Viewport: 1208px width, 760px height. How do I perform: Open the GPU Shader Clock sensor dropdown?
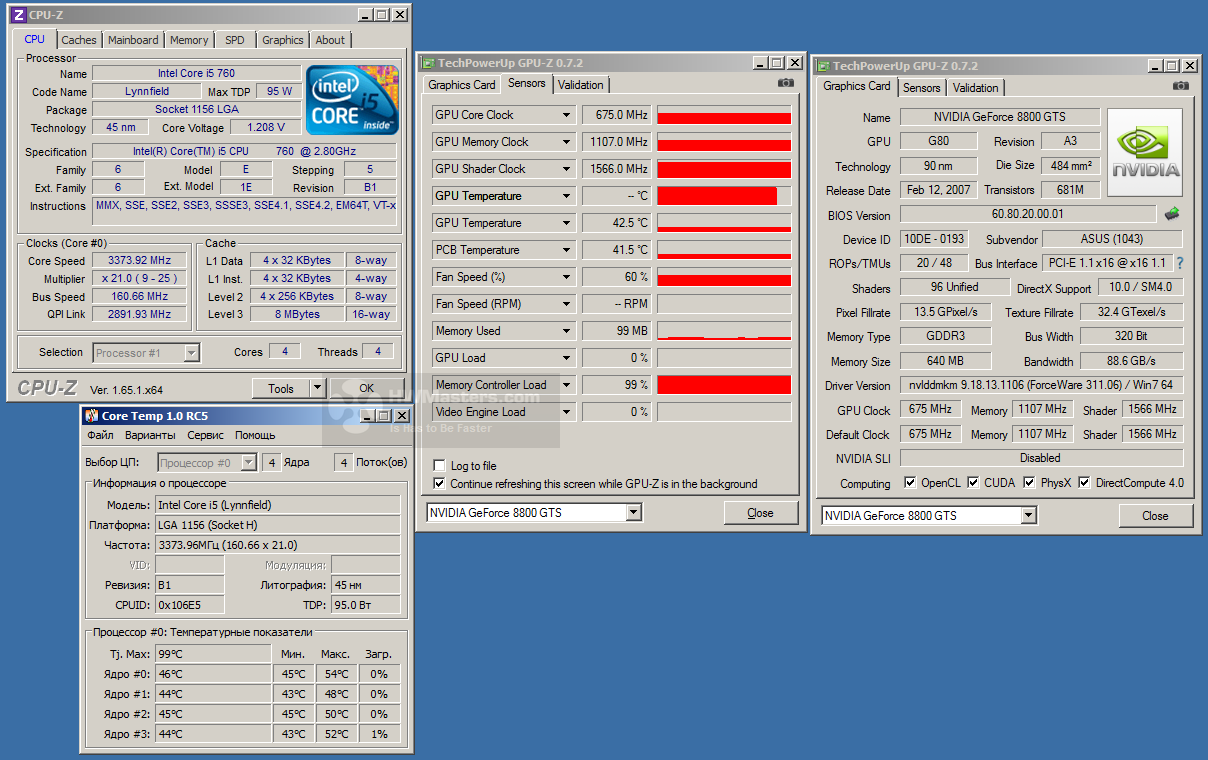(x=567, y=169)
